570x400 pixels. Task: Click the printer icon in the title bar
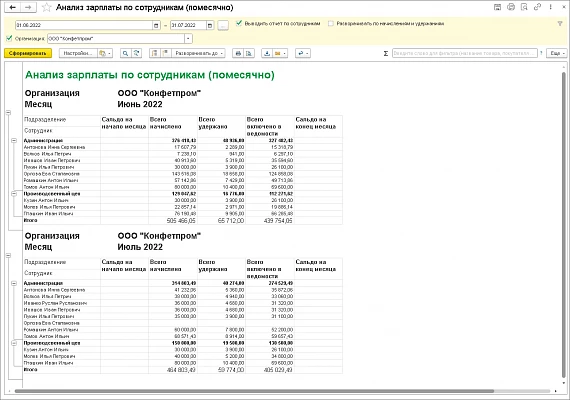tap(511, 7)
